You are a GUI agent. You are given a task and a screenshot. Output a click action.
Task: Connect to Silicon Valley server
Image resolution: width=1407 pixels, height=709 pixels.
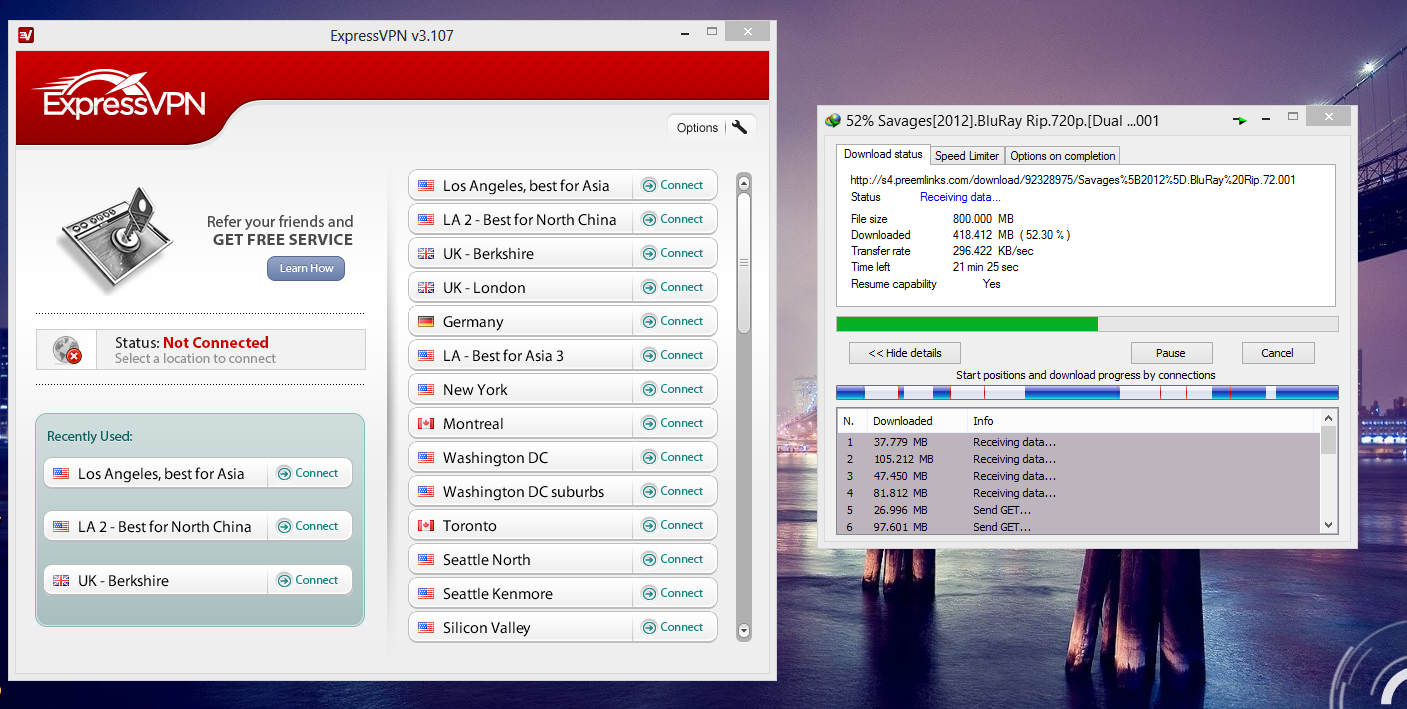pos(674,627)
